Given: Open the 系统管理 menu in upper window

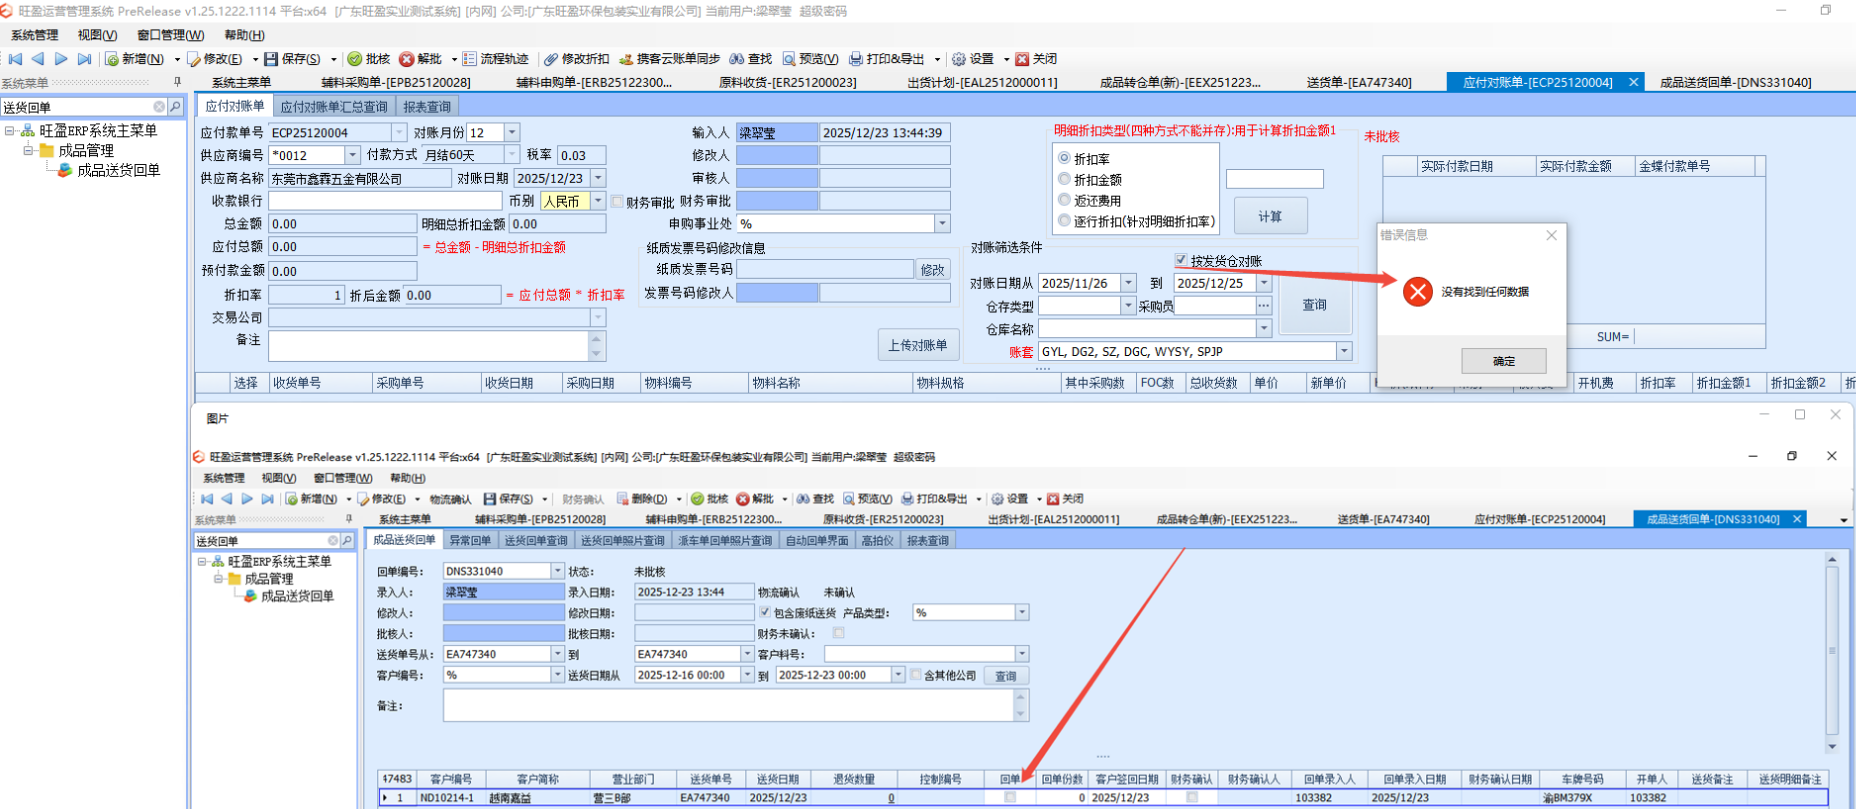Looking at the screenshot, I should 35,35.
